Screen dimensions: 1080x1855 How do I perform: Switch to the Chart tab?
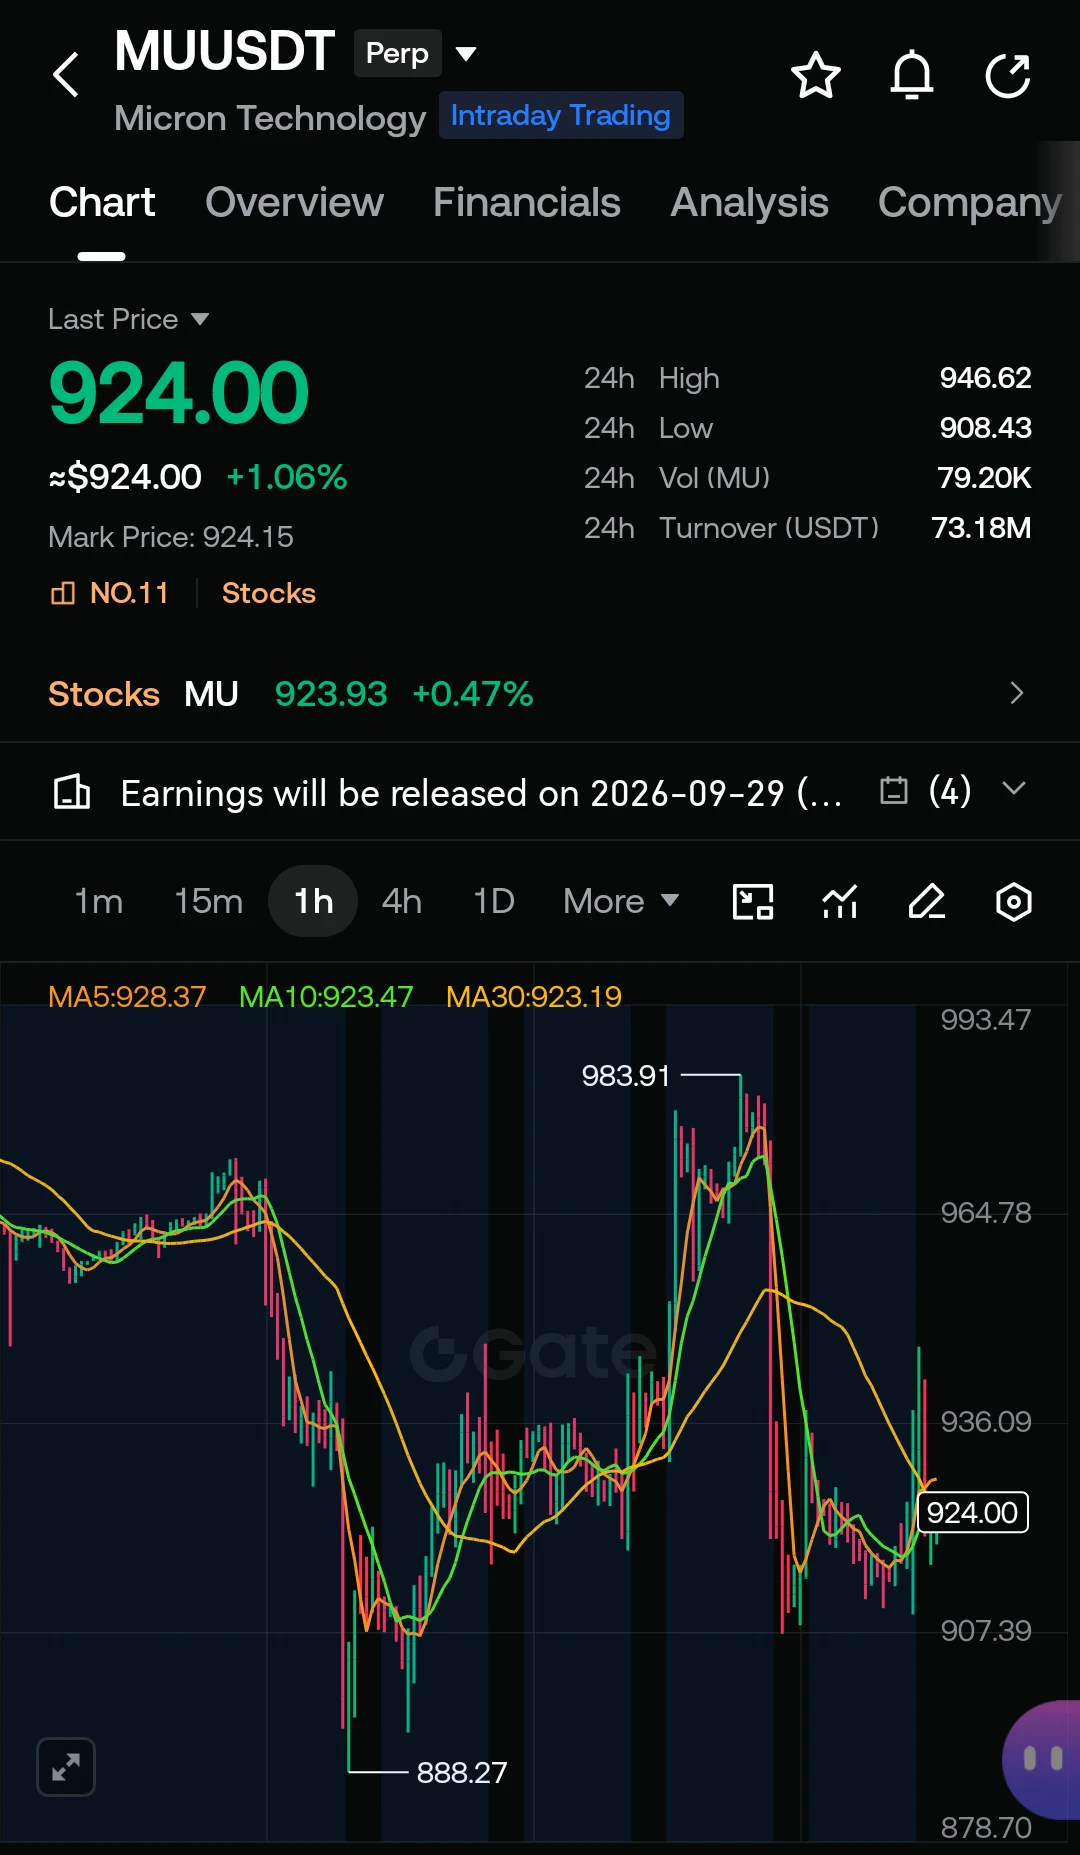coord(102,203)
